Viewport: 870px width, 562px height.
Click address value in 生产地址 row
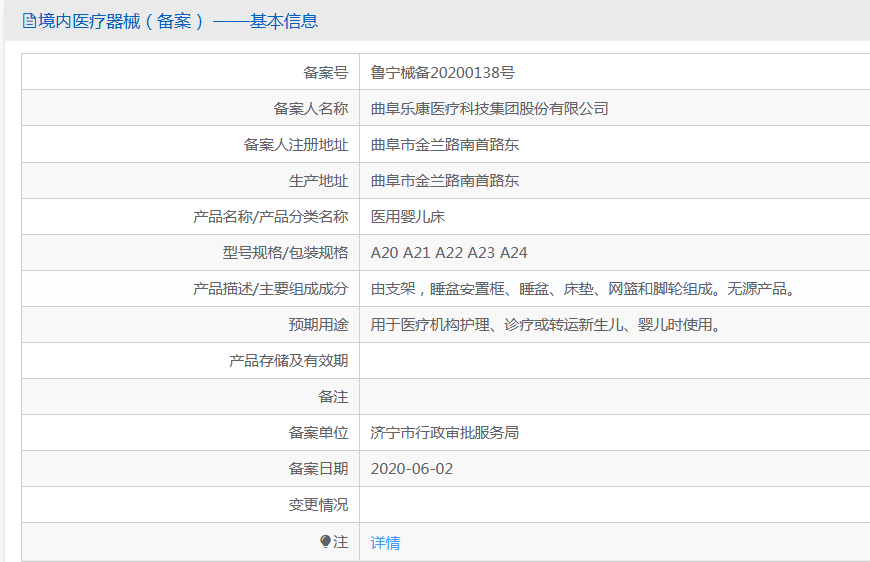tap(444, 180)
